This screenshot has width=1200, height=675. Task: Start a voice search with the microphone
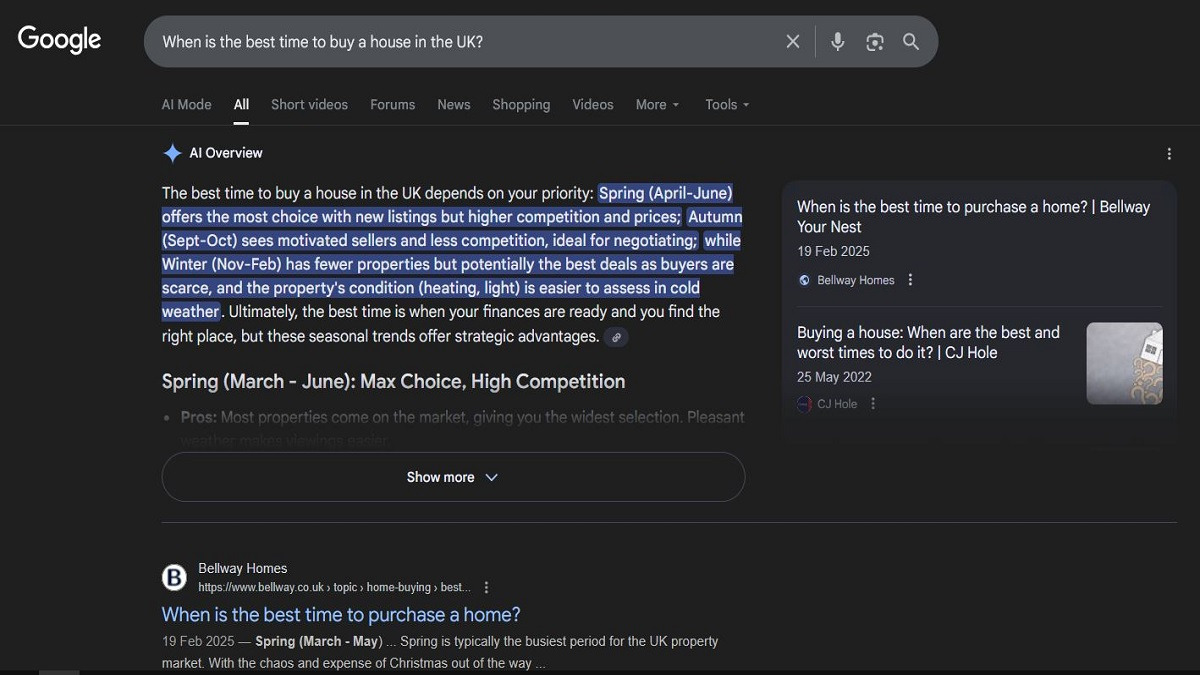pyautogui.click(x=837, y=41)
